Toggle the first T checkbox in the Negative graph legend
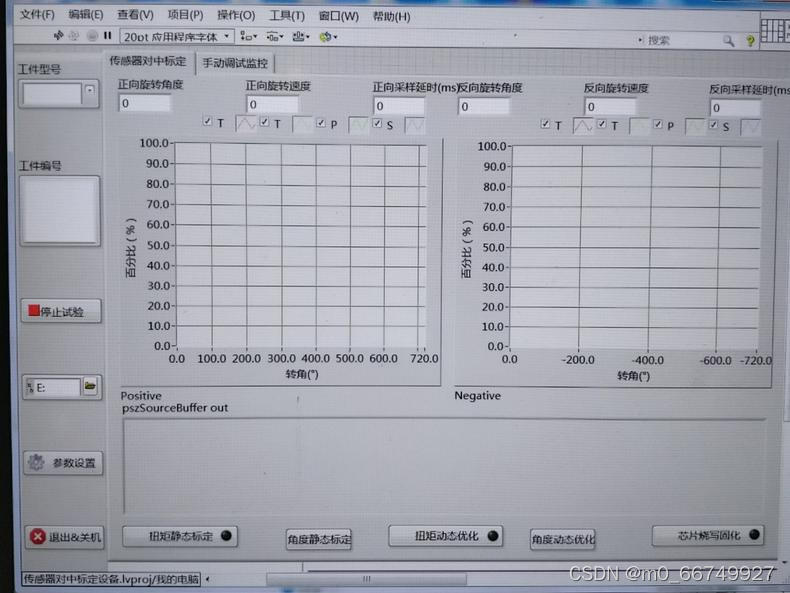Viewport: 790px width, 593px height. (x=545, y=123)
